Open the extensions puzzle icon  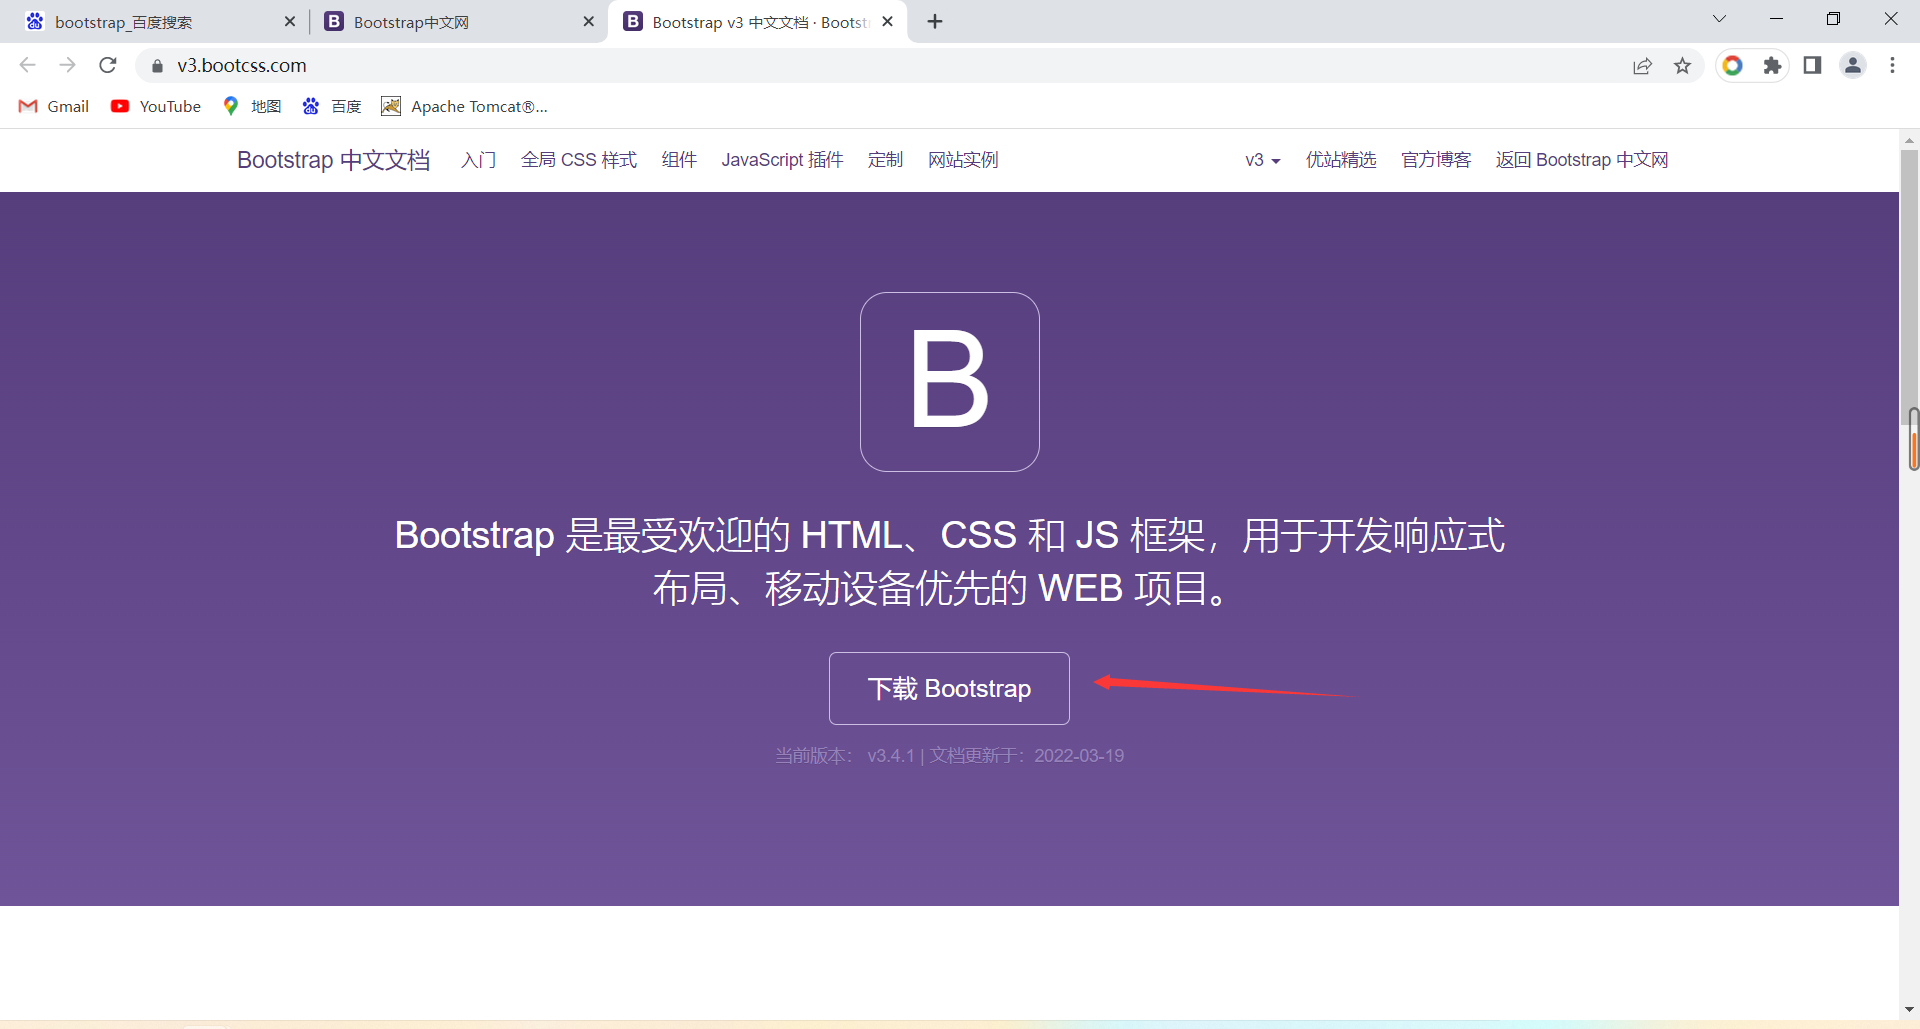[1772, 66]
